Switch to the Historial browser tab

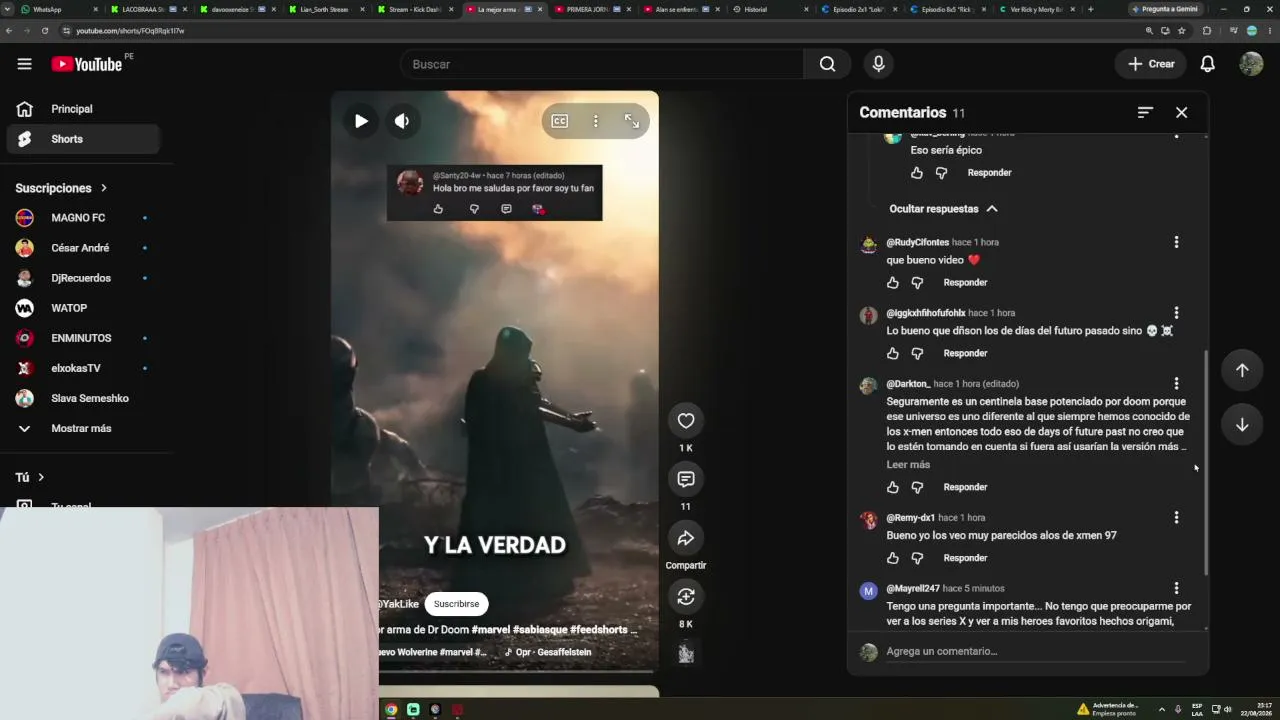(770, 9)
